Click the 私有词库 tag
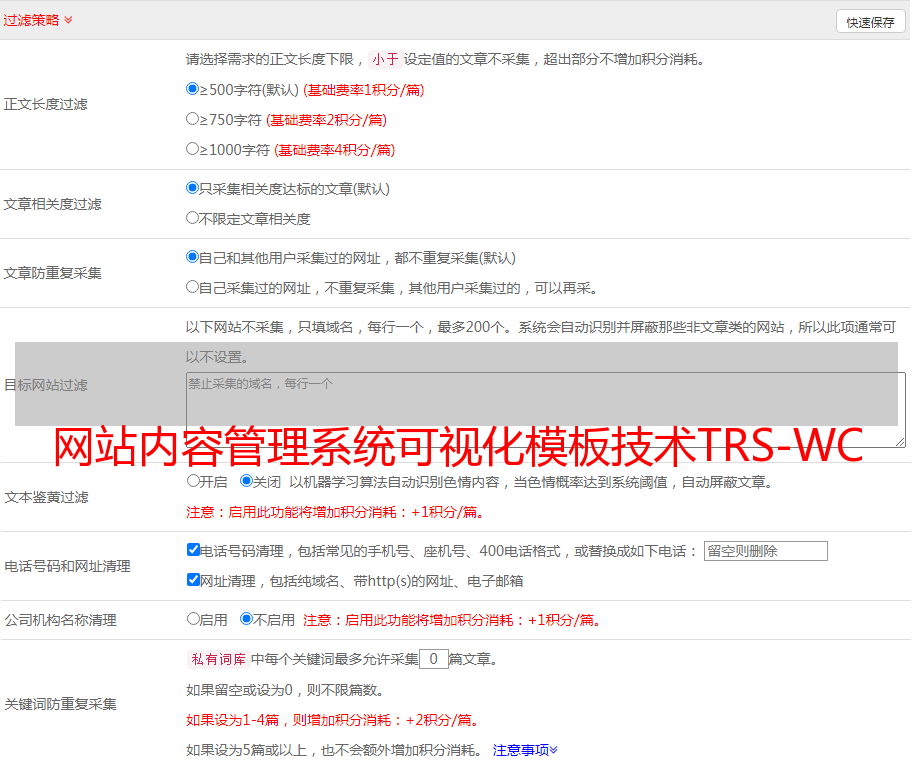 [x=219, y=659]
